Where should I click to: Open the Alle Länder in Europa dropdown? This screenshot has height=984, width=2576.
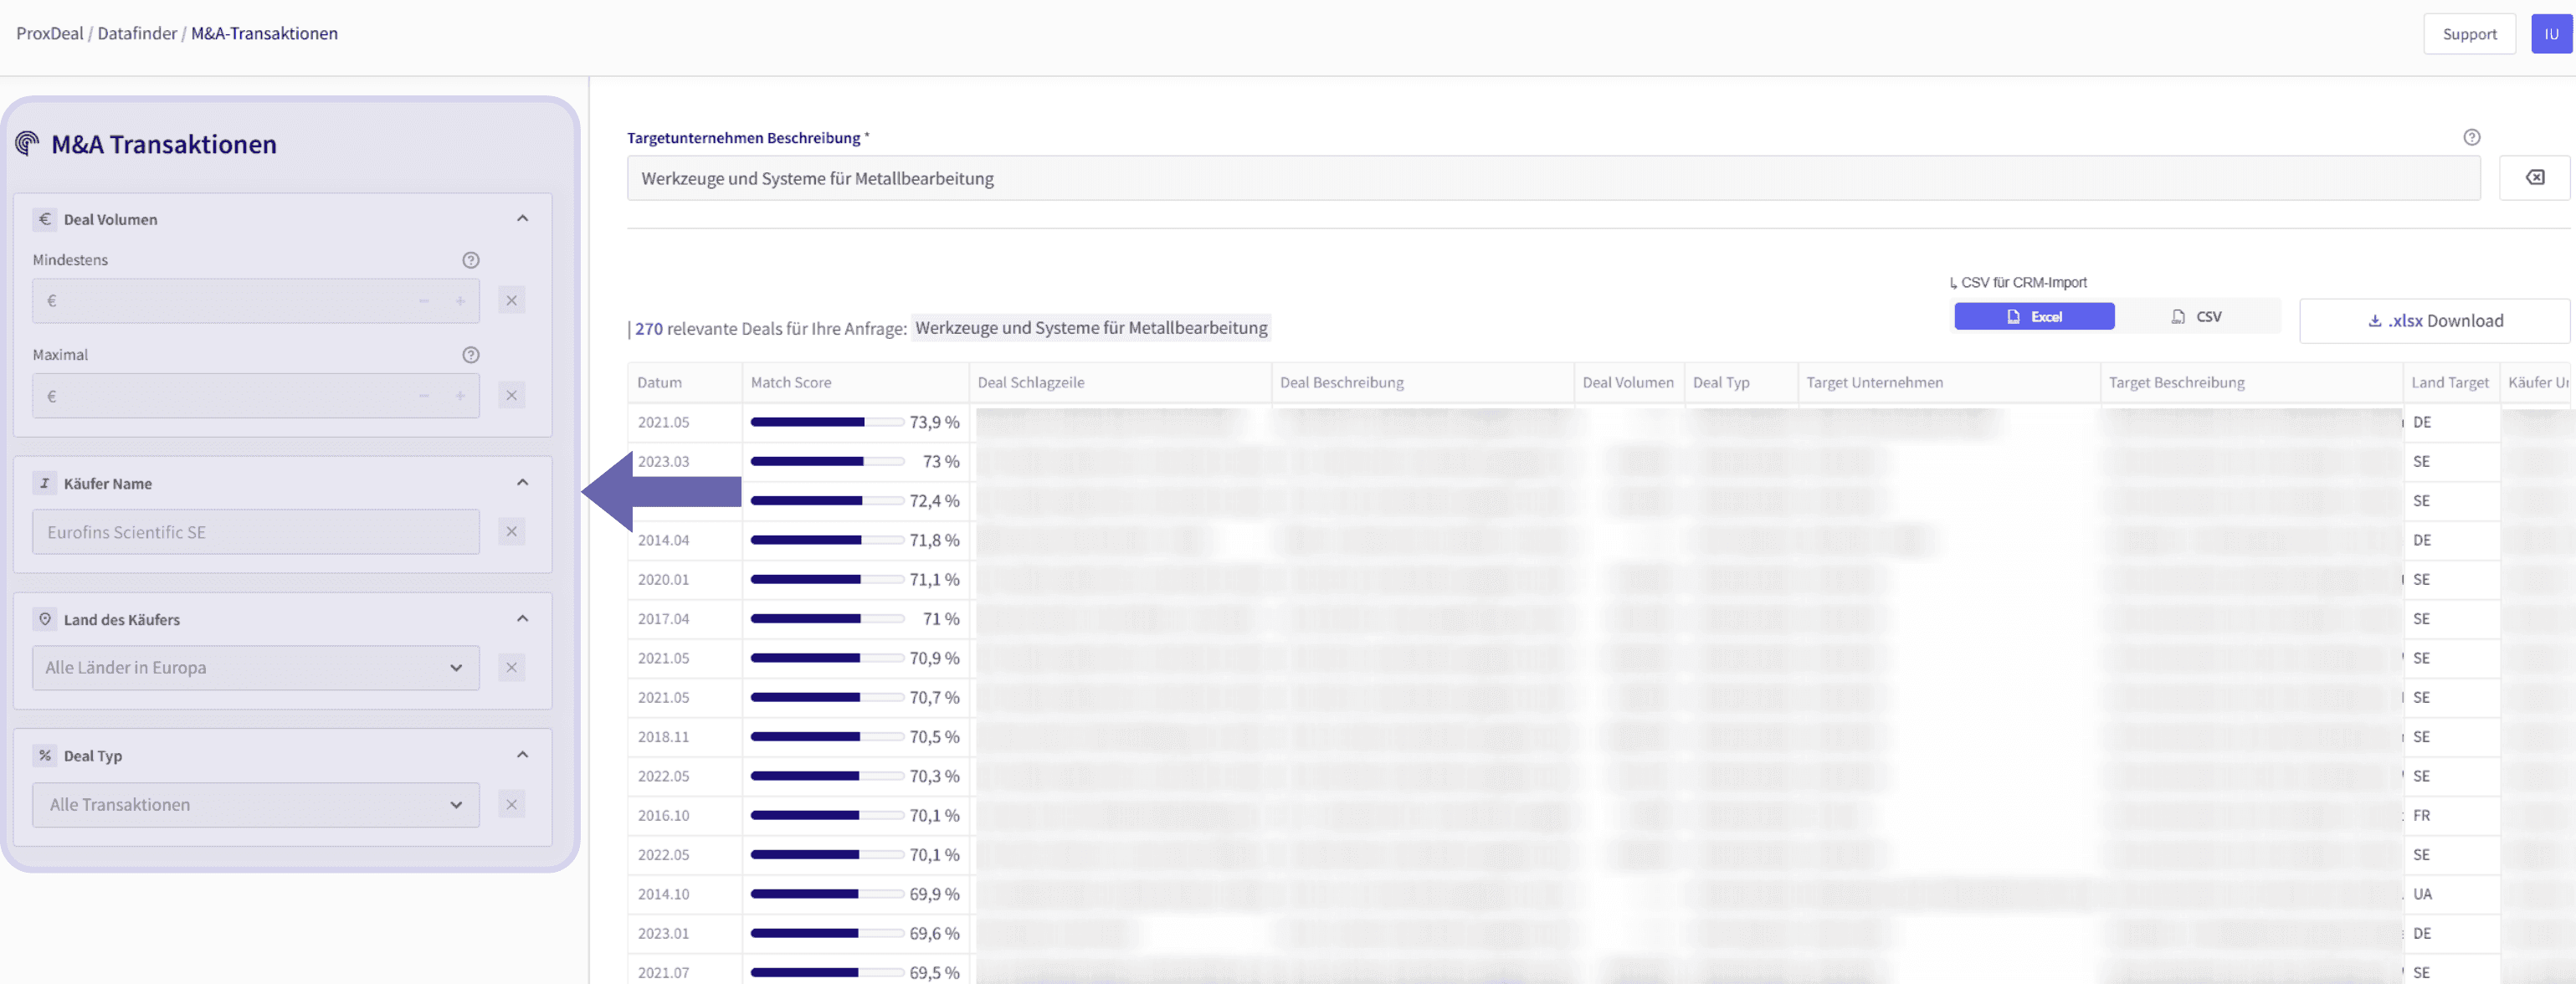point(256,667)
